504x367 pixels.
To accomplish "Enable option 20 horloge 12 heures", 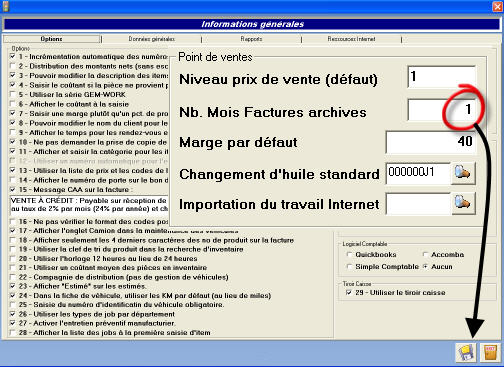I will click(13, 259).
